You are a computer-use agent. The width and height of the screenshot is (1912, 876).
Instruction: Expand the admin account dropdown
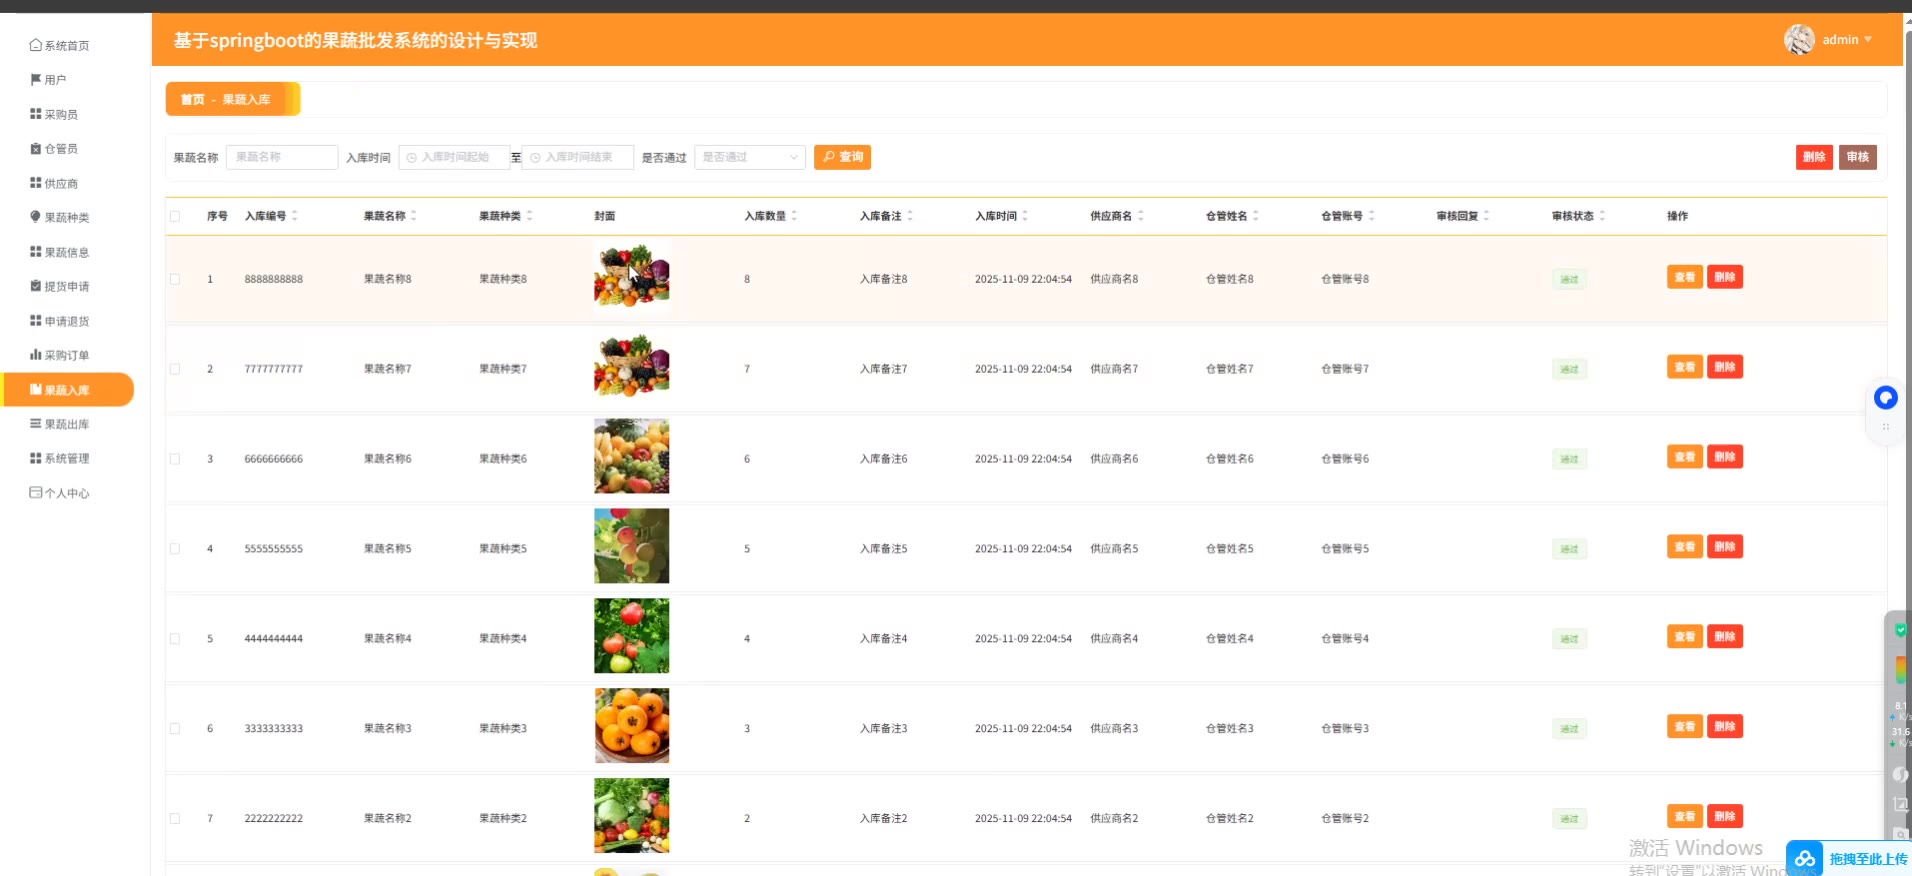1868,40
